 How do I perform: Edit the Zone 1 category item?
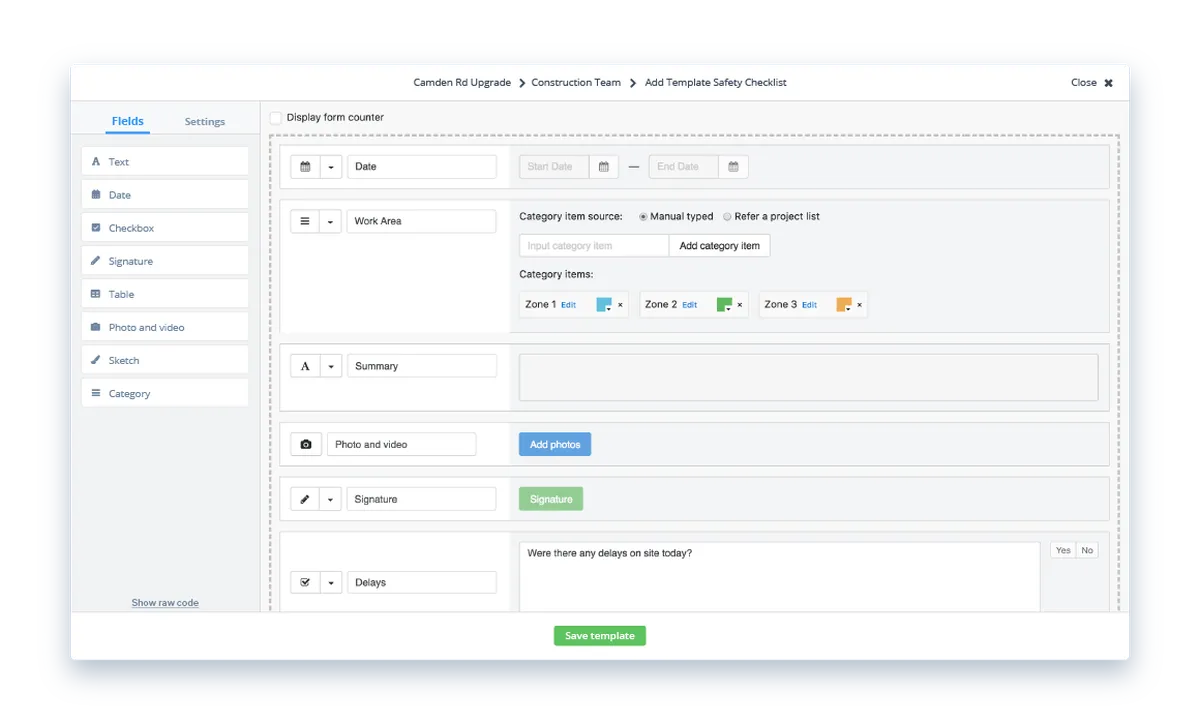point(568,305)
